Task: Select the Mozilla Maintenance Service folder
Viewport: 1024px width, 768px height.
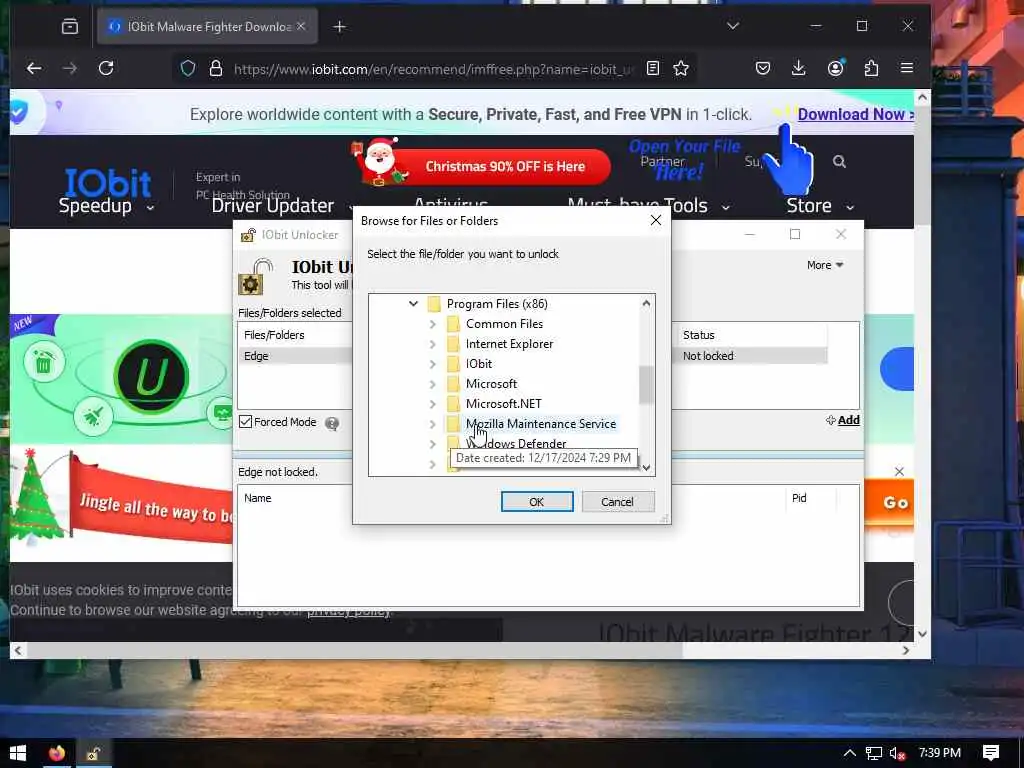Action: pos(540,424)
